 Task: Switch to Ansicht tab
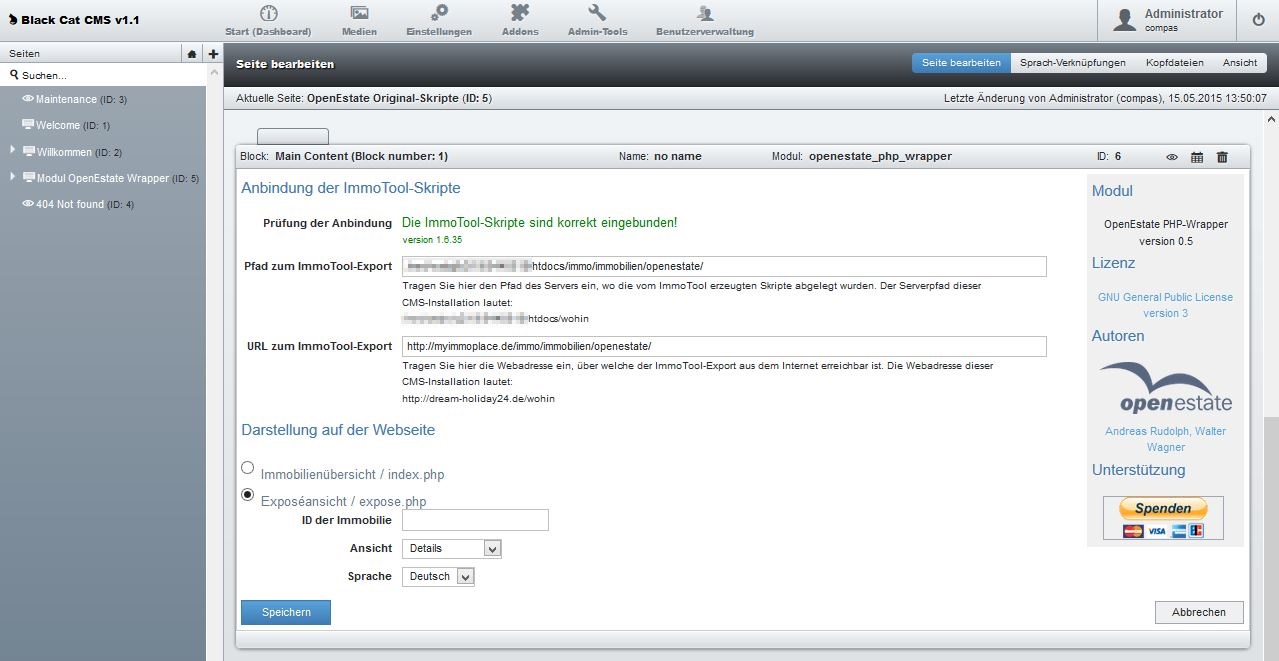click(1240, 63)
